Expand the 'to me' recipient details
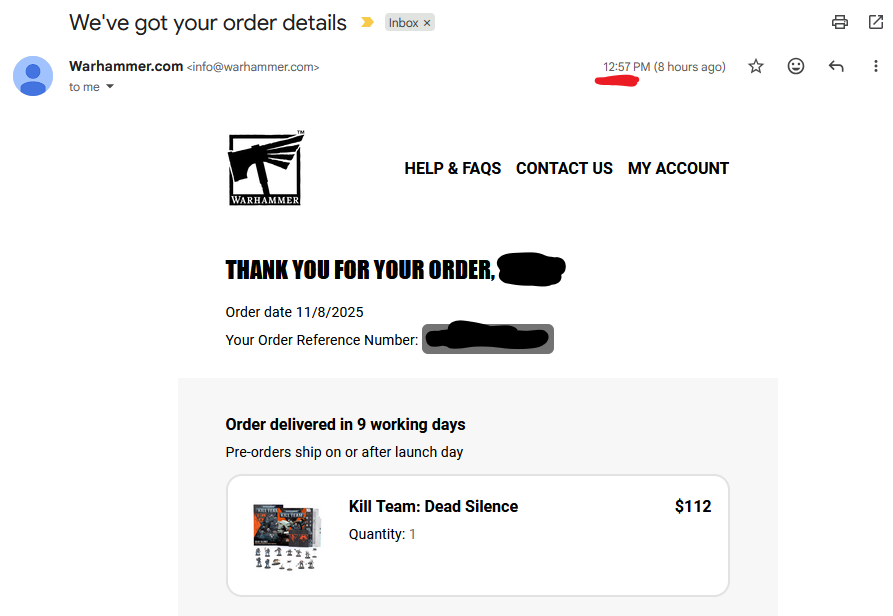Viewport: 893px width, 616px height. 110,87
